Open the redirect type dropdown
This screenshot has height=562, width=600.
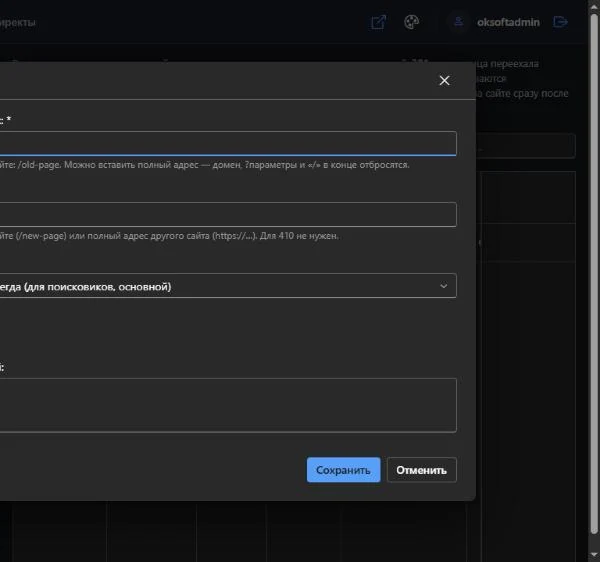(x=228, y=285)
